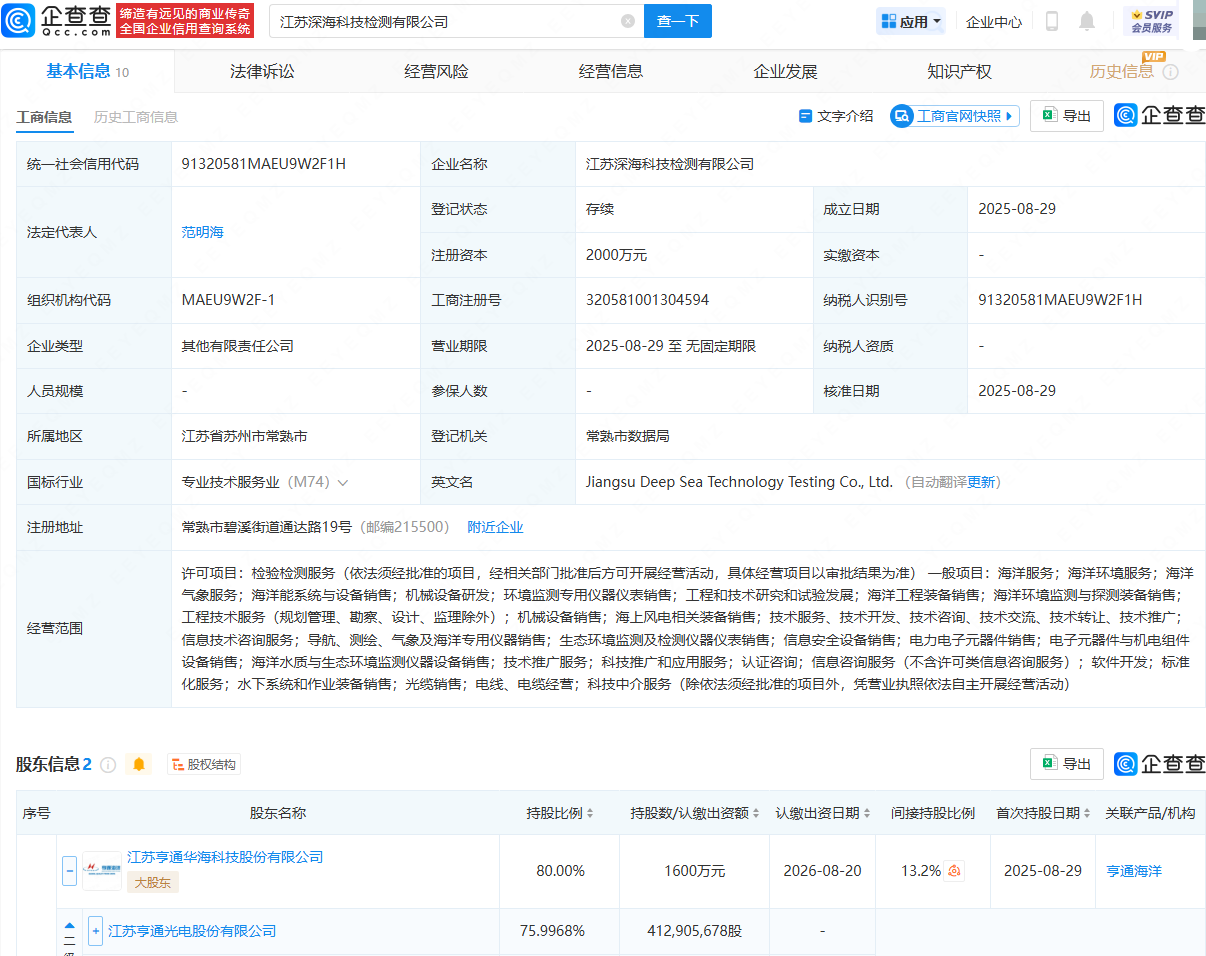Open notifications bell in the header
Viewport: 1206px width, 956px height.
point(1087,21)
